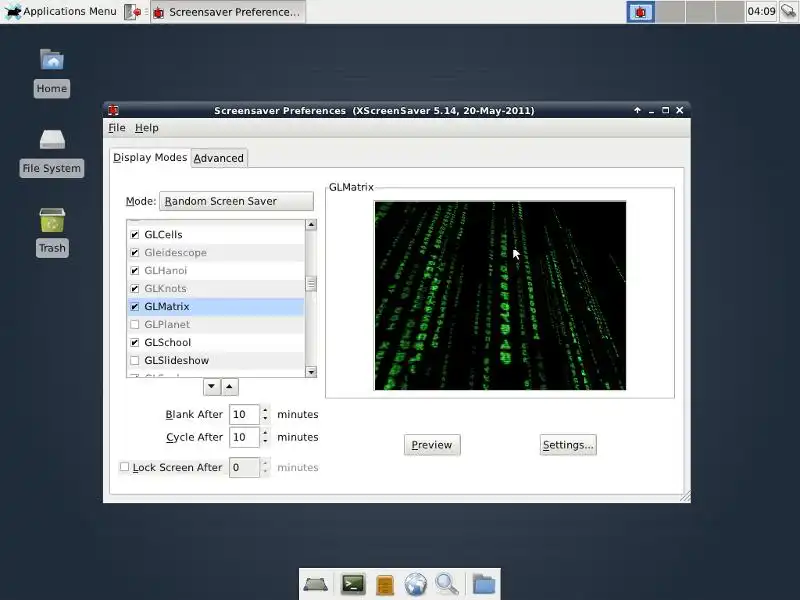Screen dimensions: 800x600
Task: Select the GLSchool list row
Action: [216, 342]
